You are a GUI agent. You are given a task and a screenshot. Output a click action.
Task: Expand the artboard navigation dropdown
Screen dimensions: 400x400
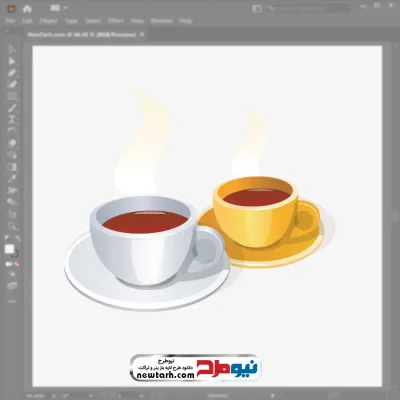point(141,396)
